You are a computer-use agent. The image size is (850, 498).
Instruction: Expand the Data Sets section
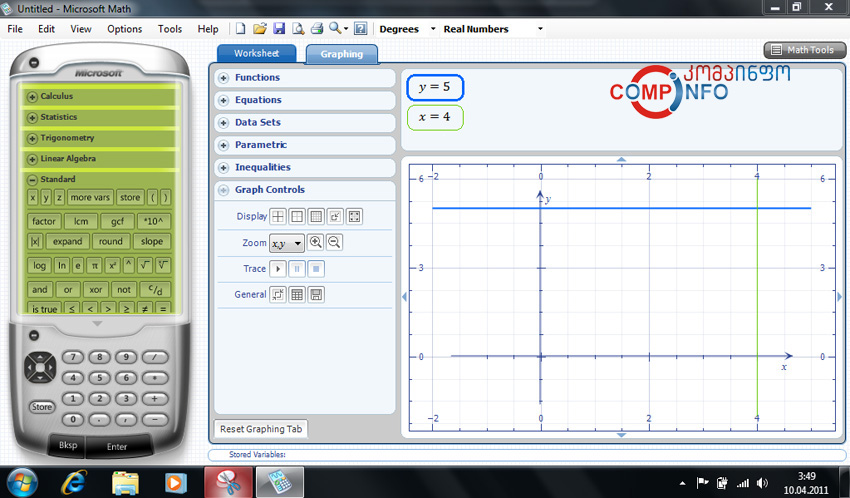(223, 123)
